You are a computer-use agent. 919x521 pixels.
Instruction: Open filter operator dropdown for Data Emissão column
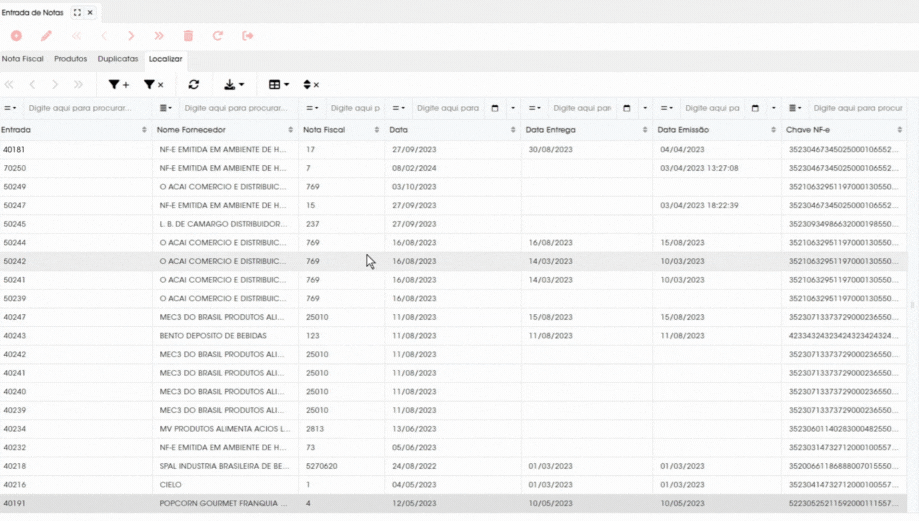click(x=666, y=108)
